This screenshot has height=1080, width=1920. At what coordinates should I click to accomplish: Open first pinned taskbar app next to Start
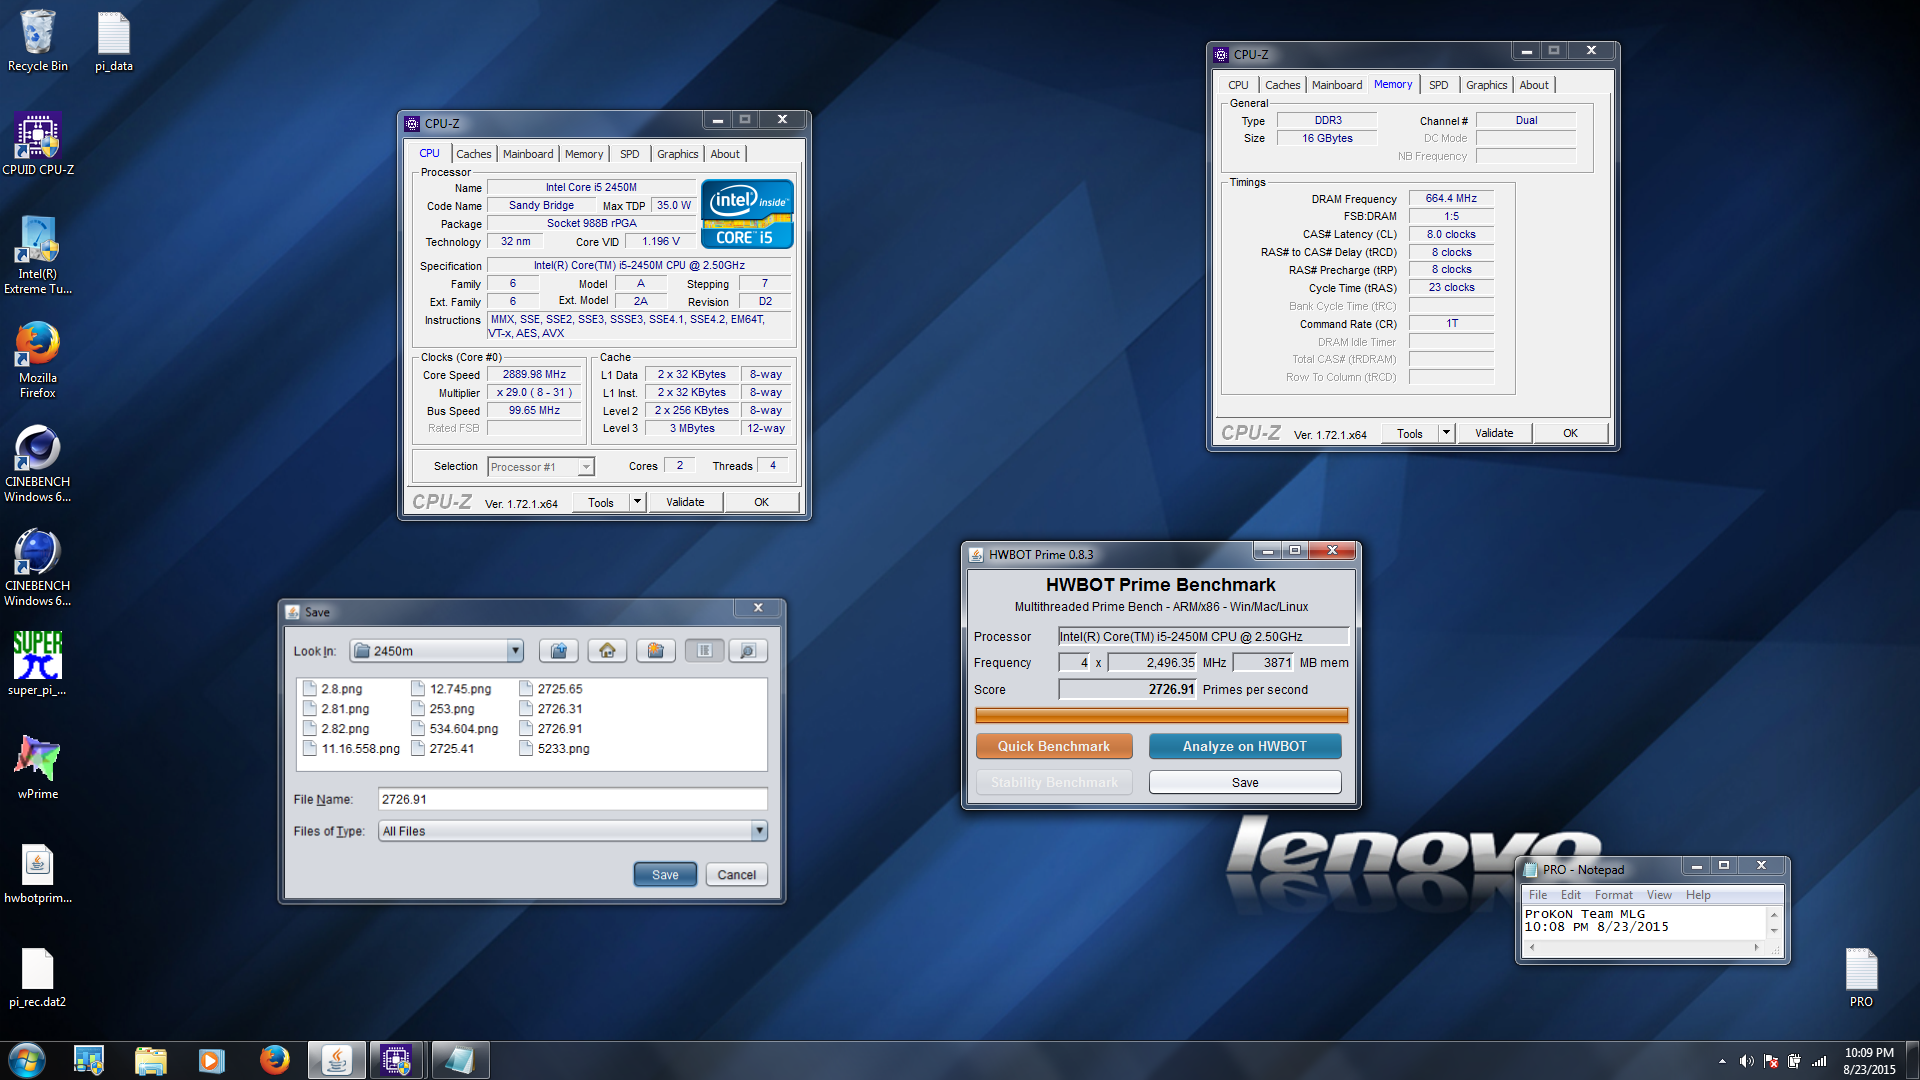(89, 1060)
